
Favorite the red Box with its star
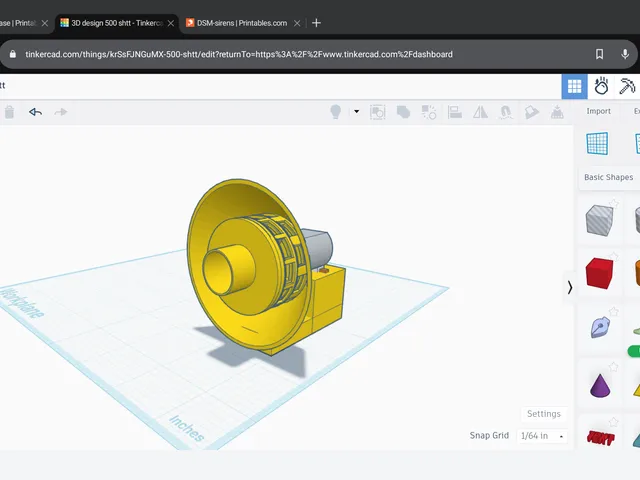614,256
